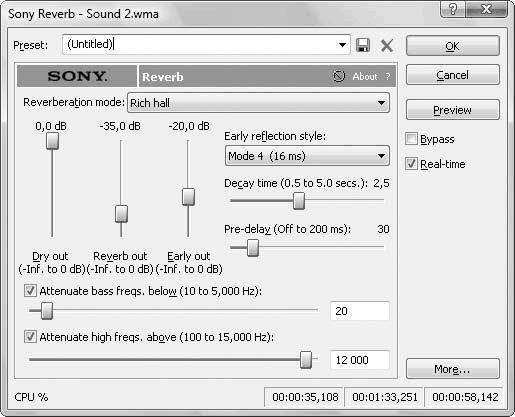The width and height of the screenshot is (515, 417).
Task: Open the More... button
Action: click(x=453, y=369)
